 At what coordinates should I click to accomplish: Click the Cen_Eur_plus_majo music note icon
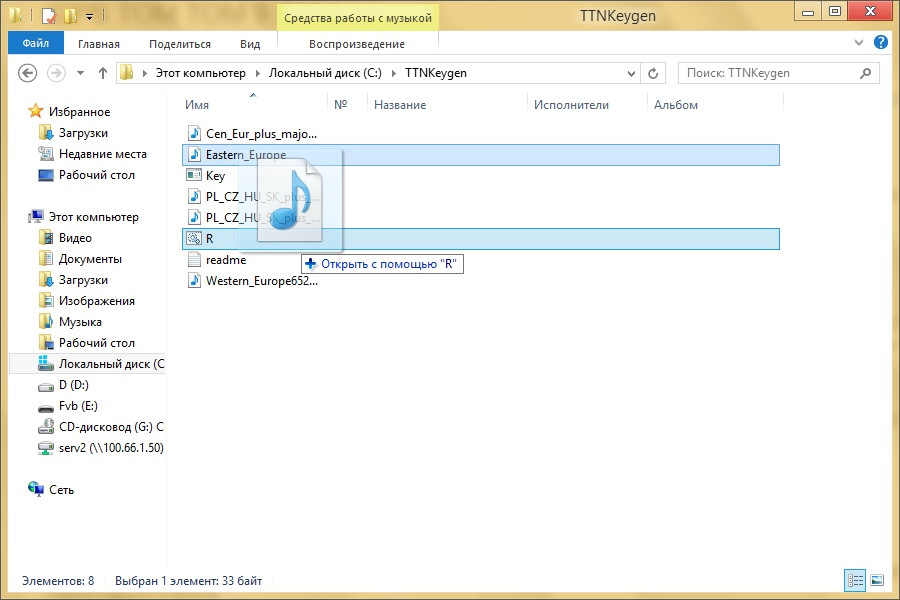point(195,134)
